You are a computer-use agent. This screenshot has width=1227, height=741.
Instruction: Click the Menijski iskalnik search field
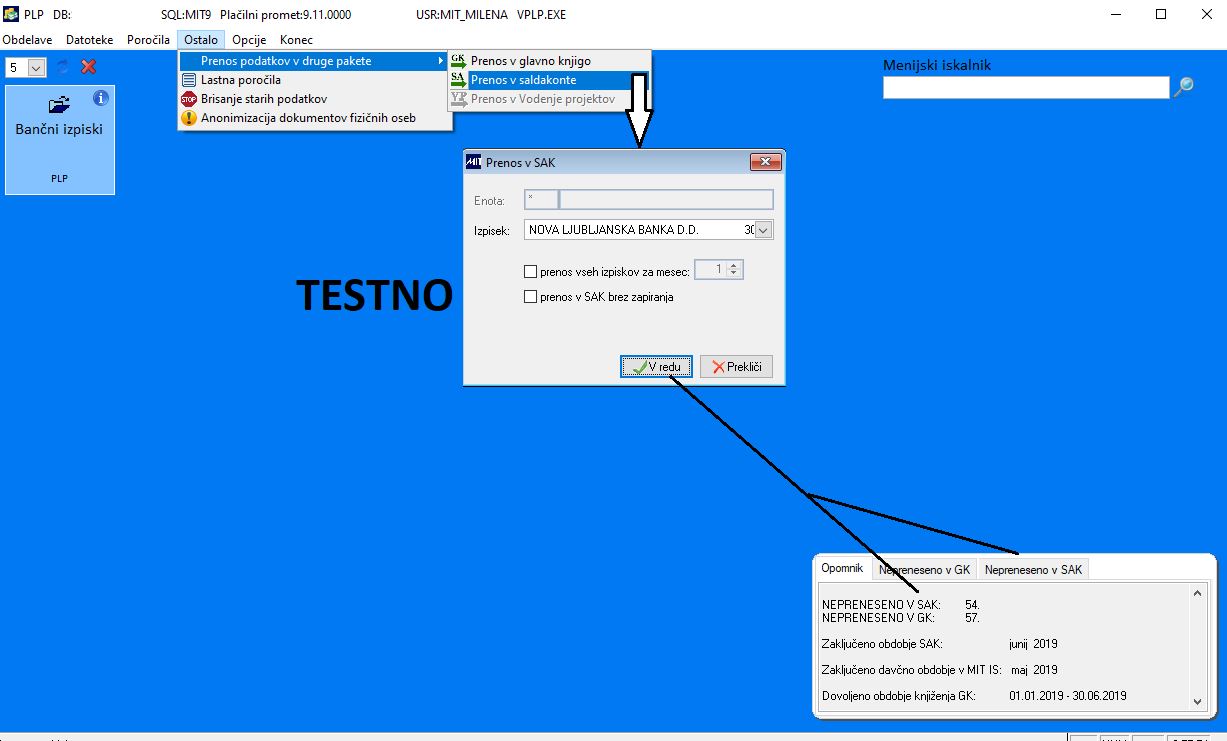pos(1025,88)
